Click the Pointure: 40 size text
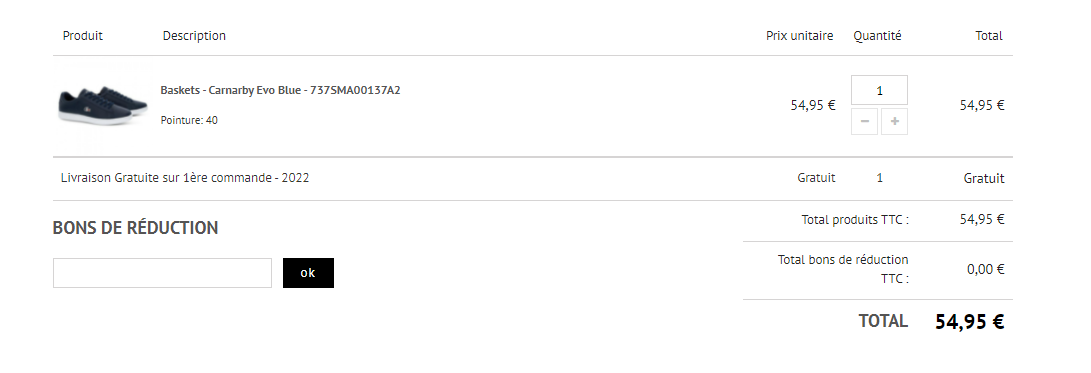The image size is (1091, 373). 189,120
